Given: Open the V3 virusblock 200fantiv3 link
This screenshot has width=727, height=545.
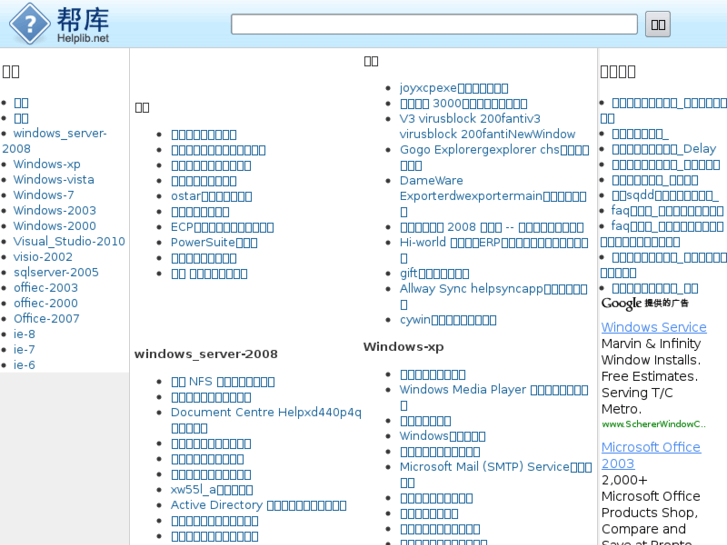Looking at the screenshot, I should tap(488, 126).
